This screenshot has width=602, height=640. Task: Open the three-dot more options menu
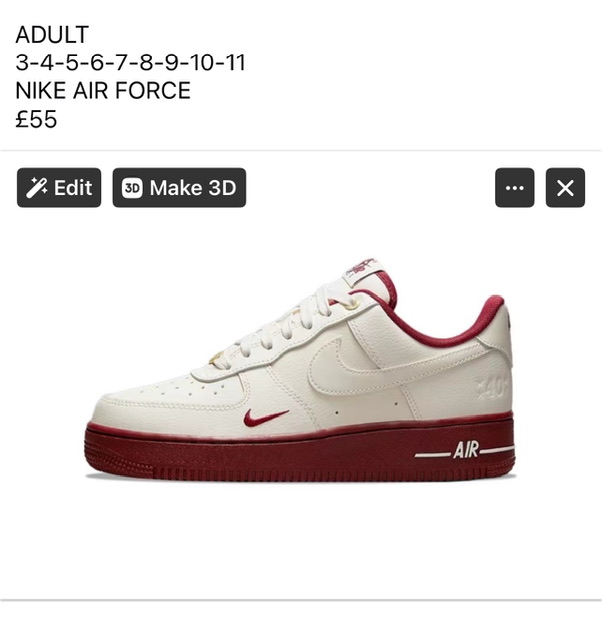pyautogui.click(x=514, y=188)
